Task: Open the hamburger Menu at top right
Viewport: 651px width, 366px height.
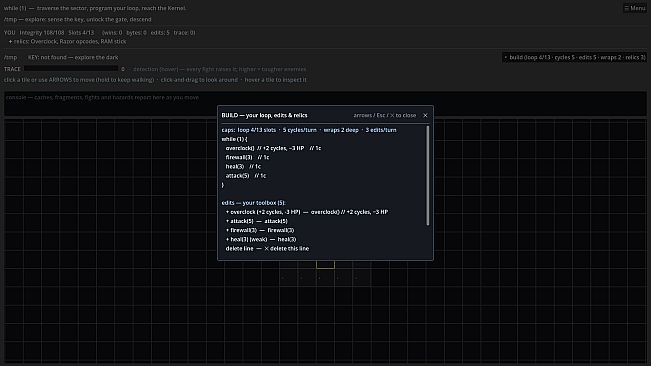Action: pos(635,8)
